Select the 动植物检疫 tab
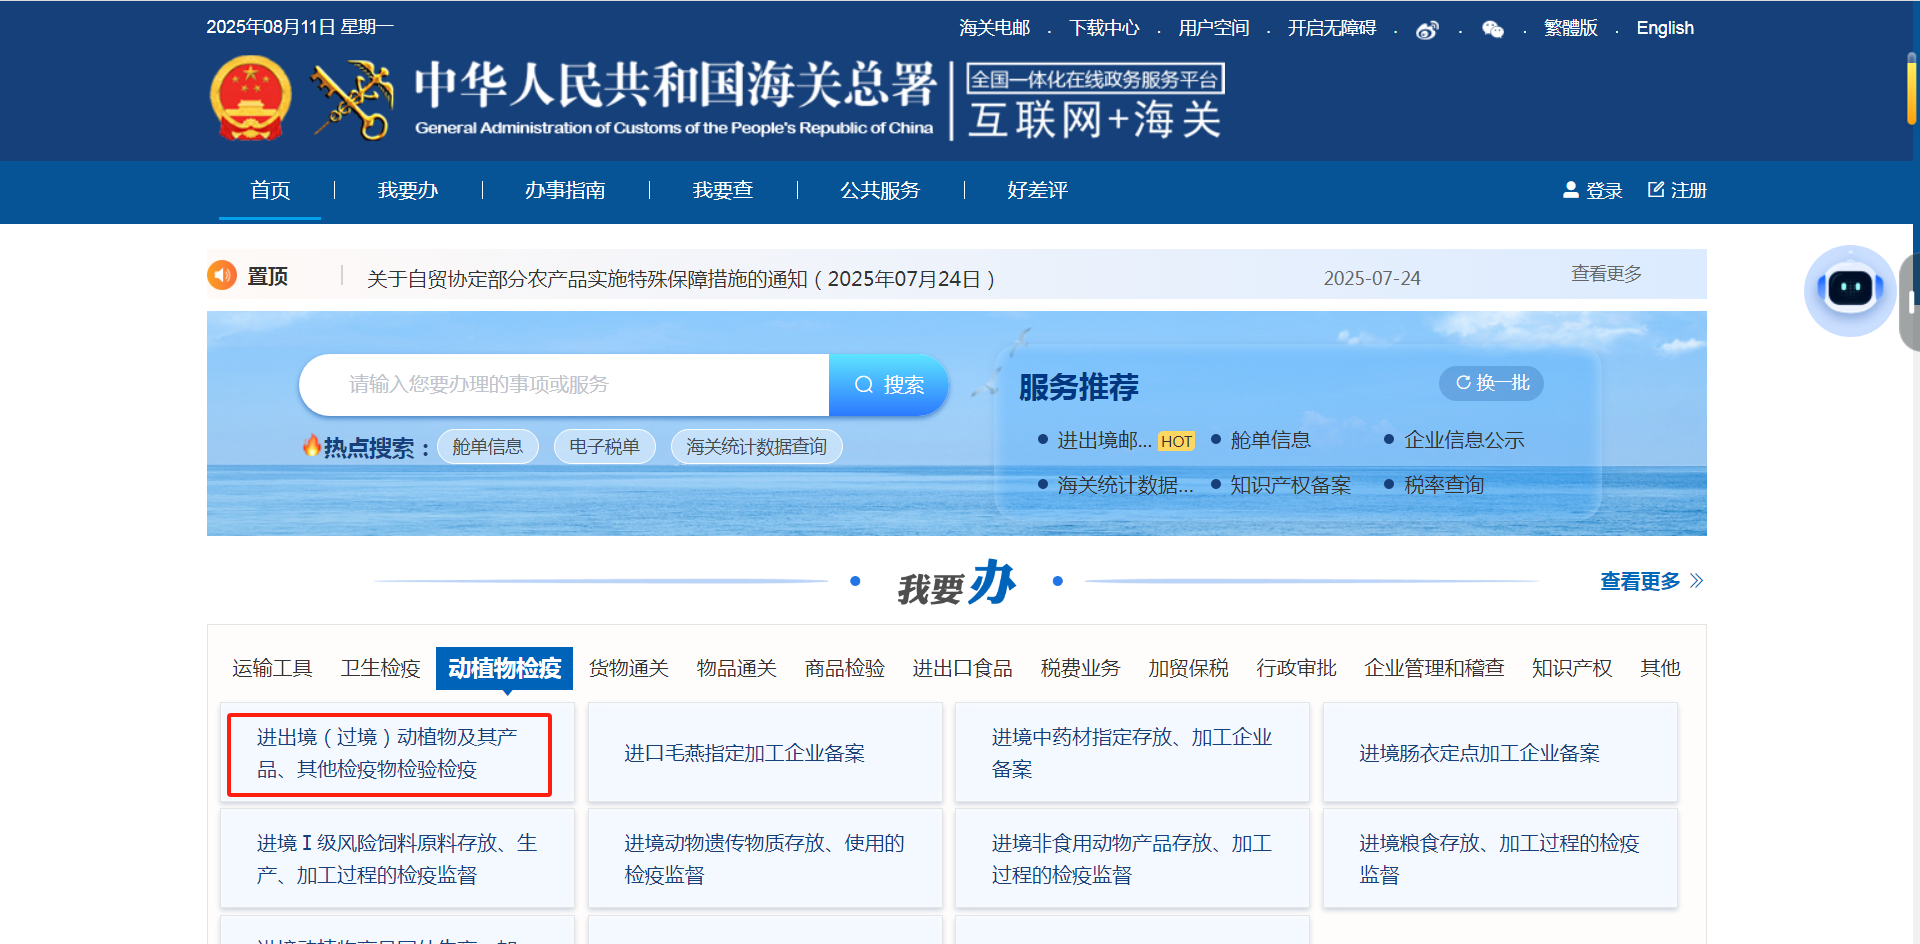The image size is (1920, 944). (504, 668)
